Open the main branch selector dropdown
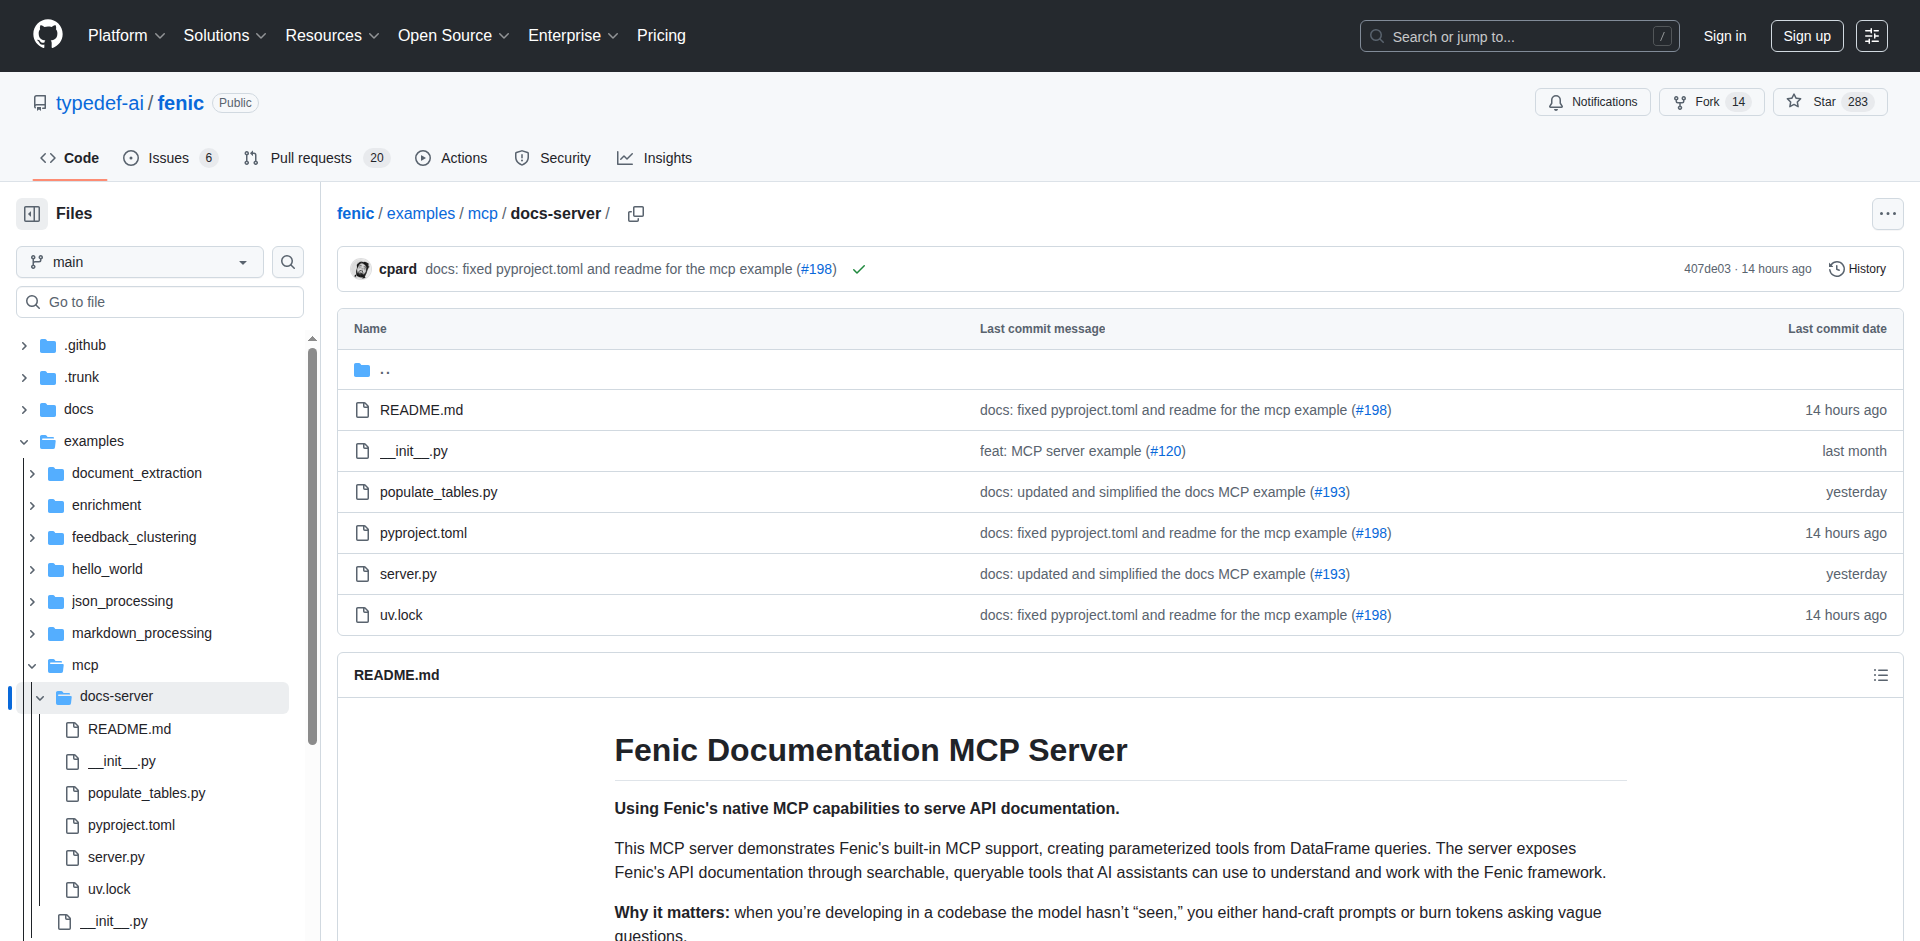Image resolution: width=1920 pixels, height=941 pixels. (x=140, y=262)
